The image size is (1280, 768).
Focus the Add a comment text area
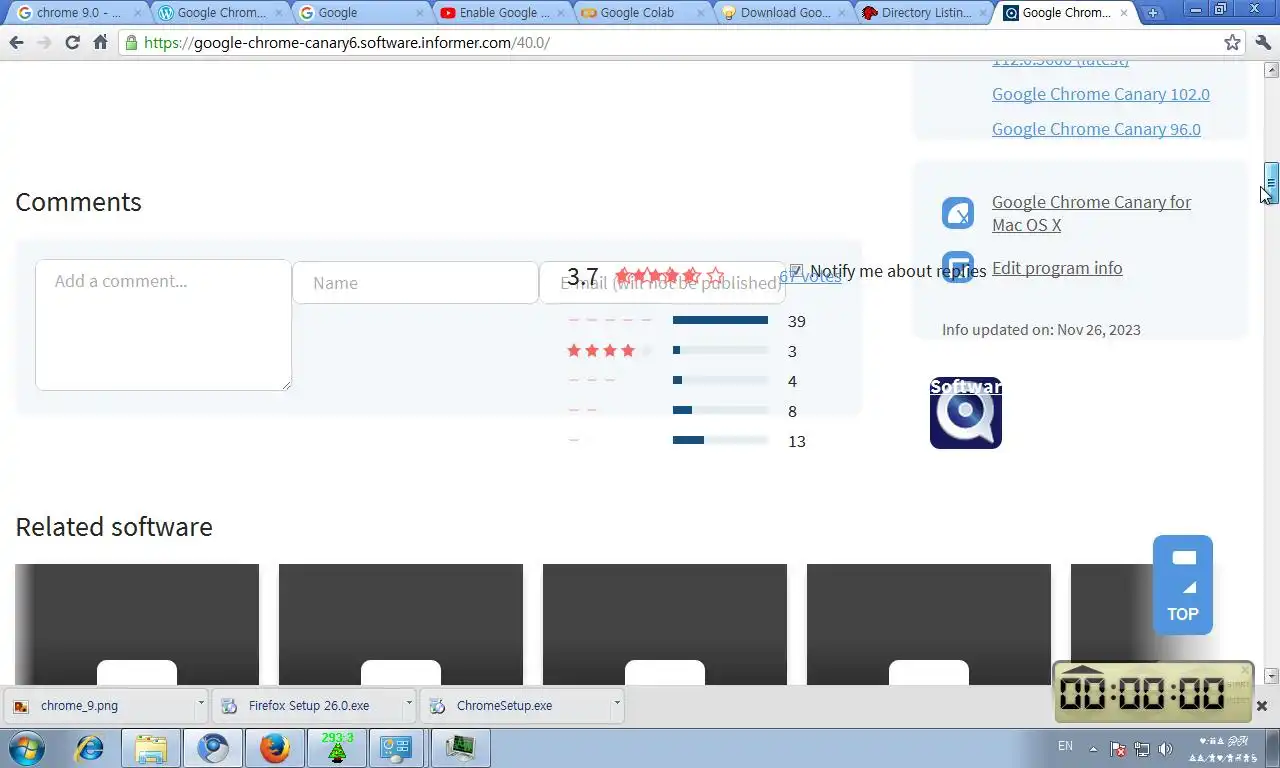[x=163, y=325]
